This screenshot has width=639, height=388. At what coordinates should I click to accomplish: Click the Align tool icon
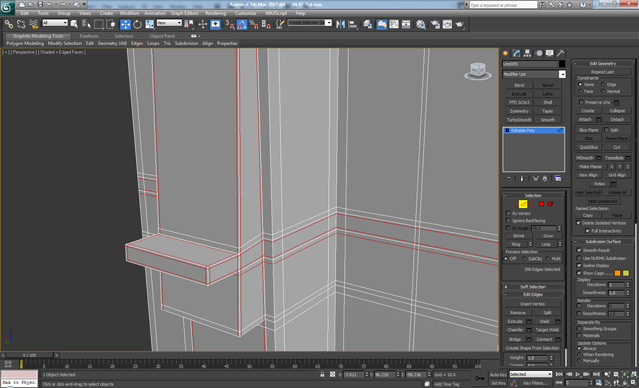[x=353, y=24]
